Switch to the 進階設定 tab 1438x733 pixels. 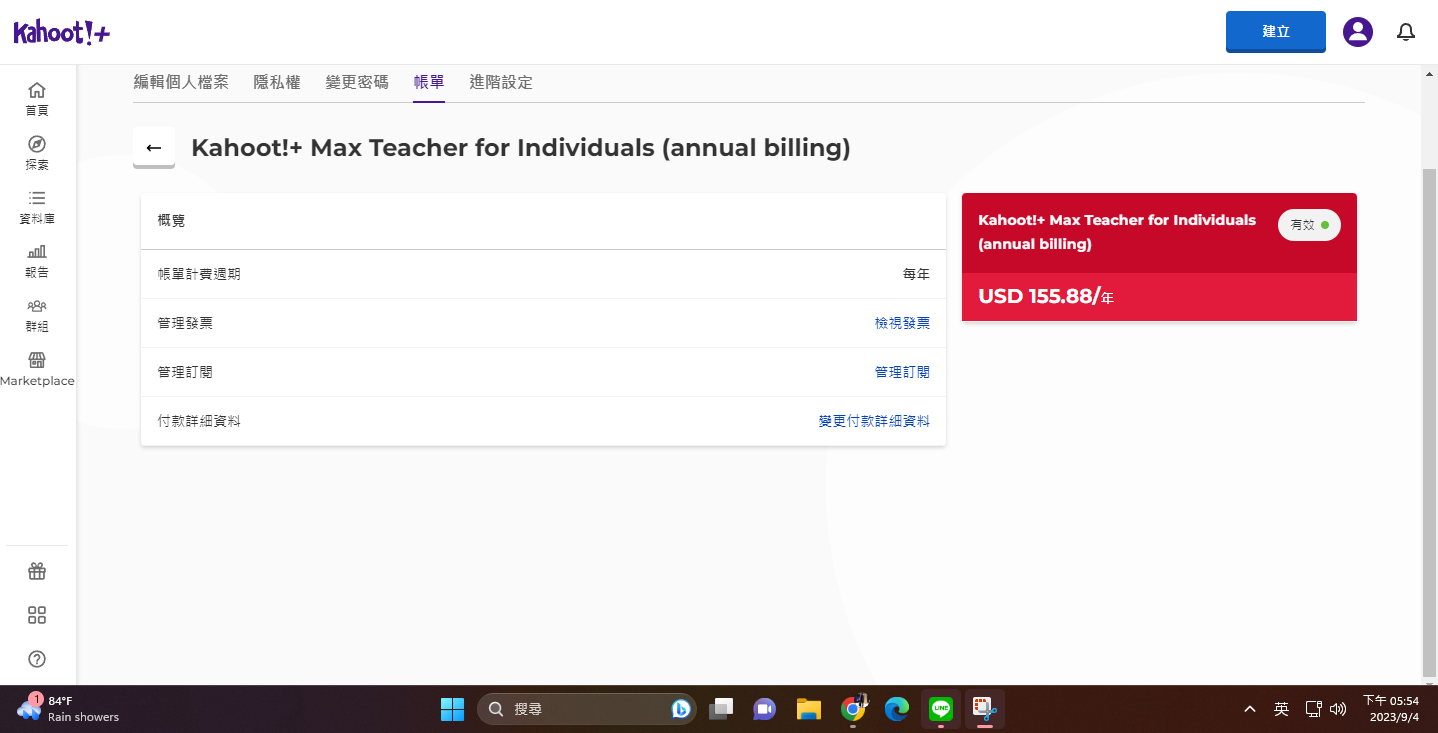click(501, 82)
